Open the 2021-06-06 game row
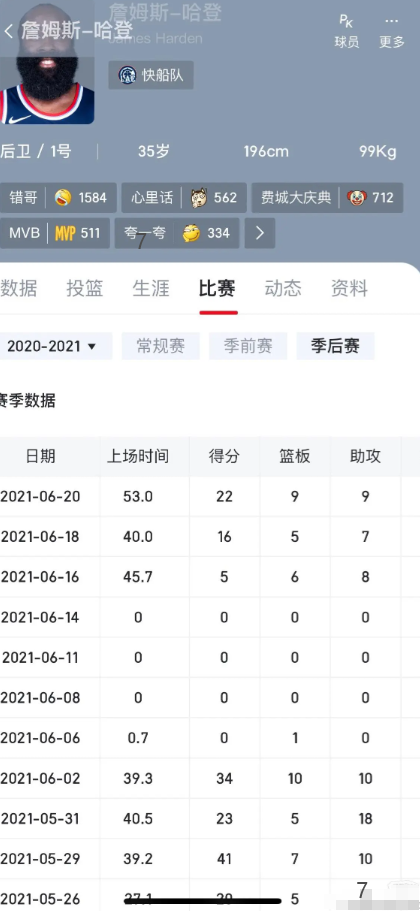This screenshot has height=911, width=420. click(210, 738)
